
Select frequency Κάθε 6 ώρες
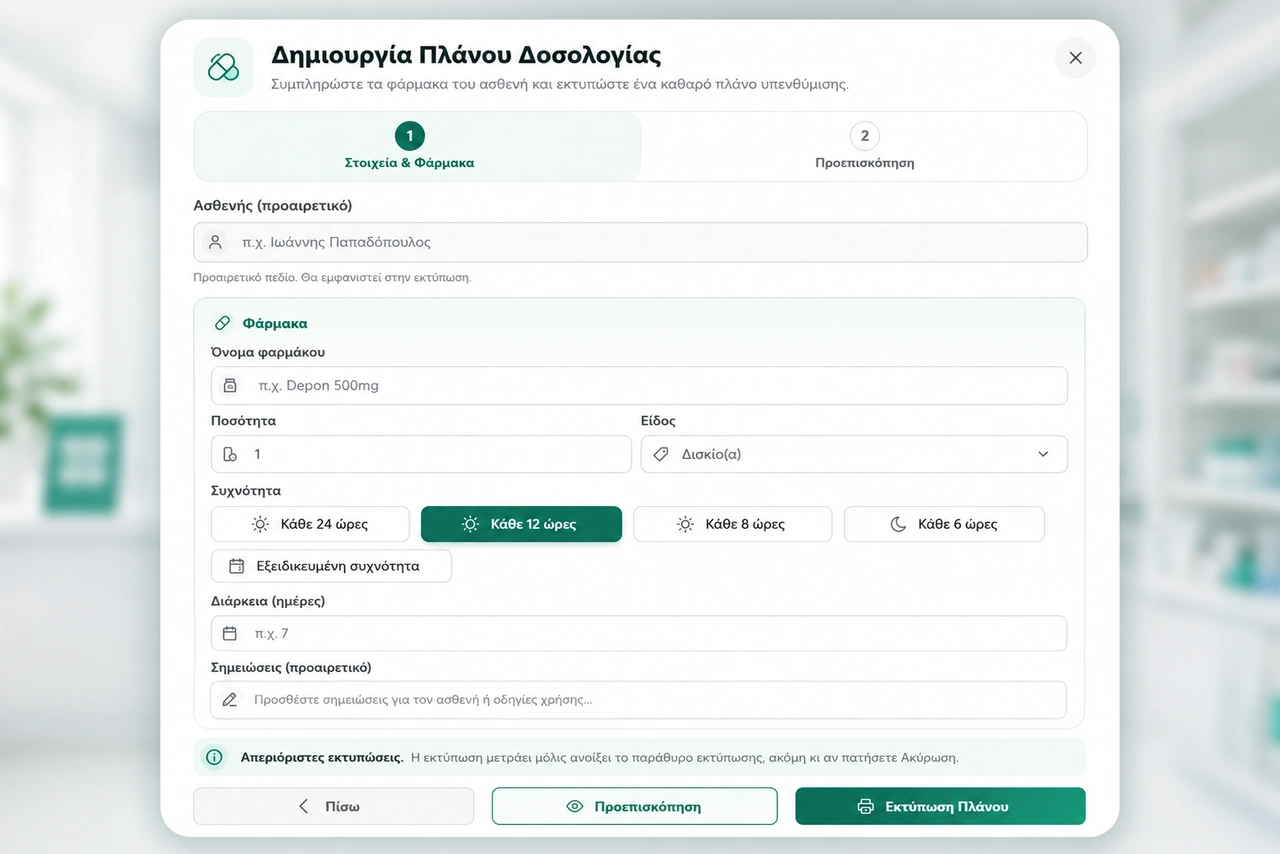[944, 524]
